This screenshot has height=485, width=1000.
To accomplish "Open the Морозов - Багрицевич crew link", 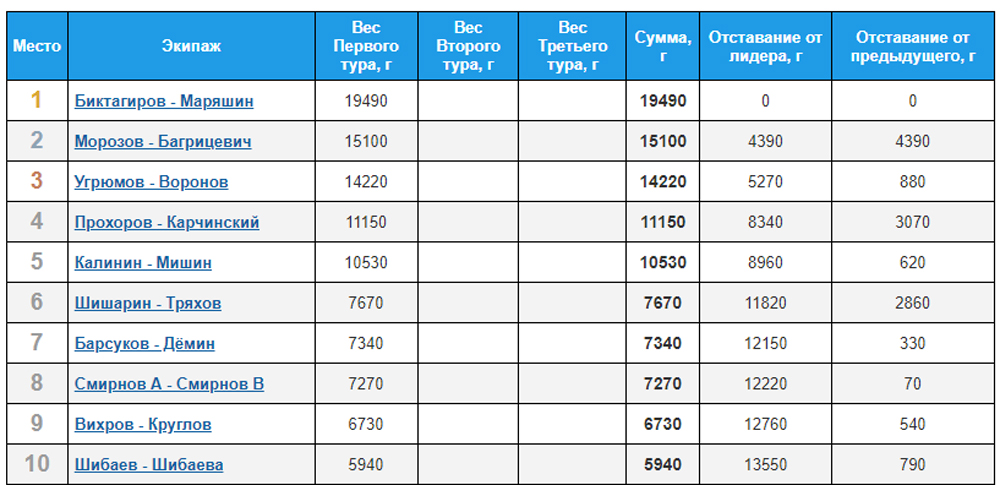I will 163,141.
